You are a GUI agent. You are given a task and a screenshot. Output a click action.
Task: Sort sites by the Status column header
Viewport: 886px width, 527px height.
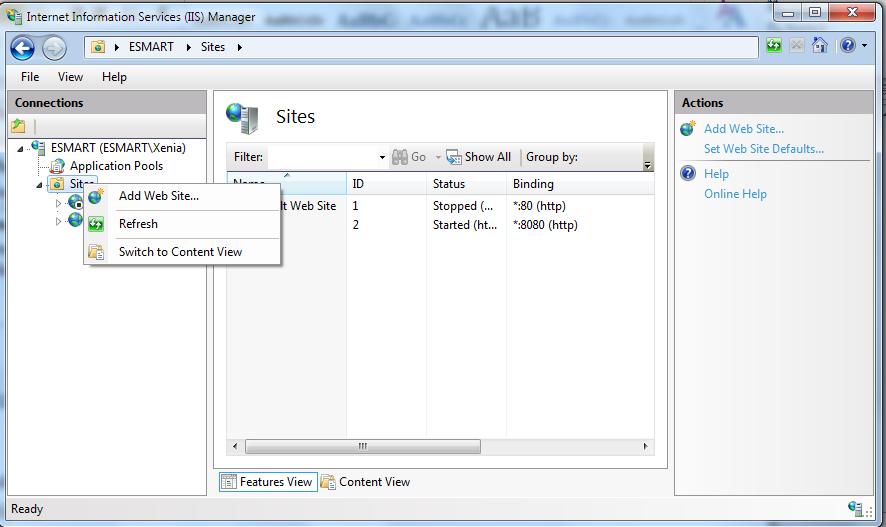pos(466,184)
